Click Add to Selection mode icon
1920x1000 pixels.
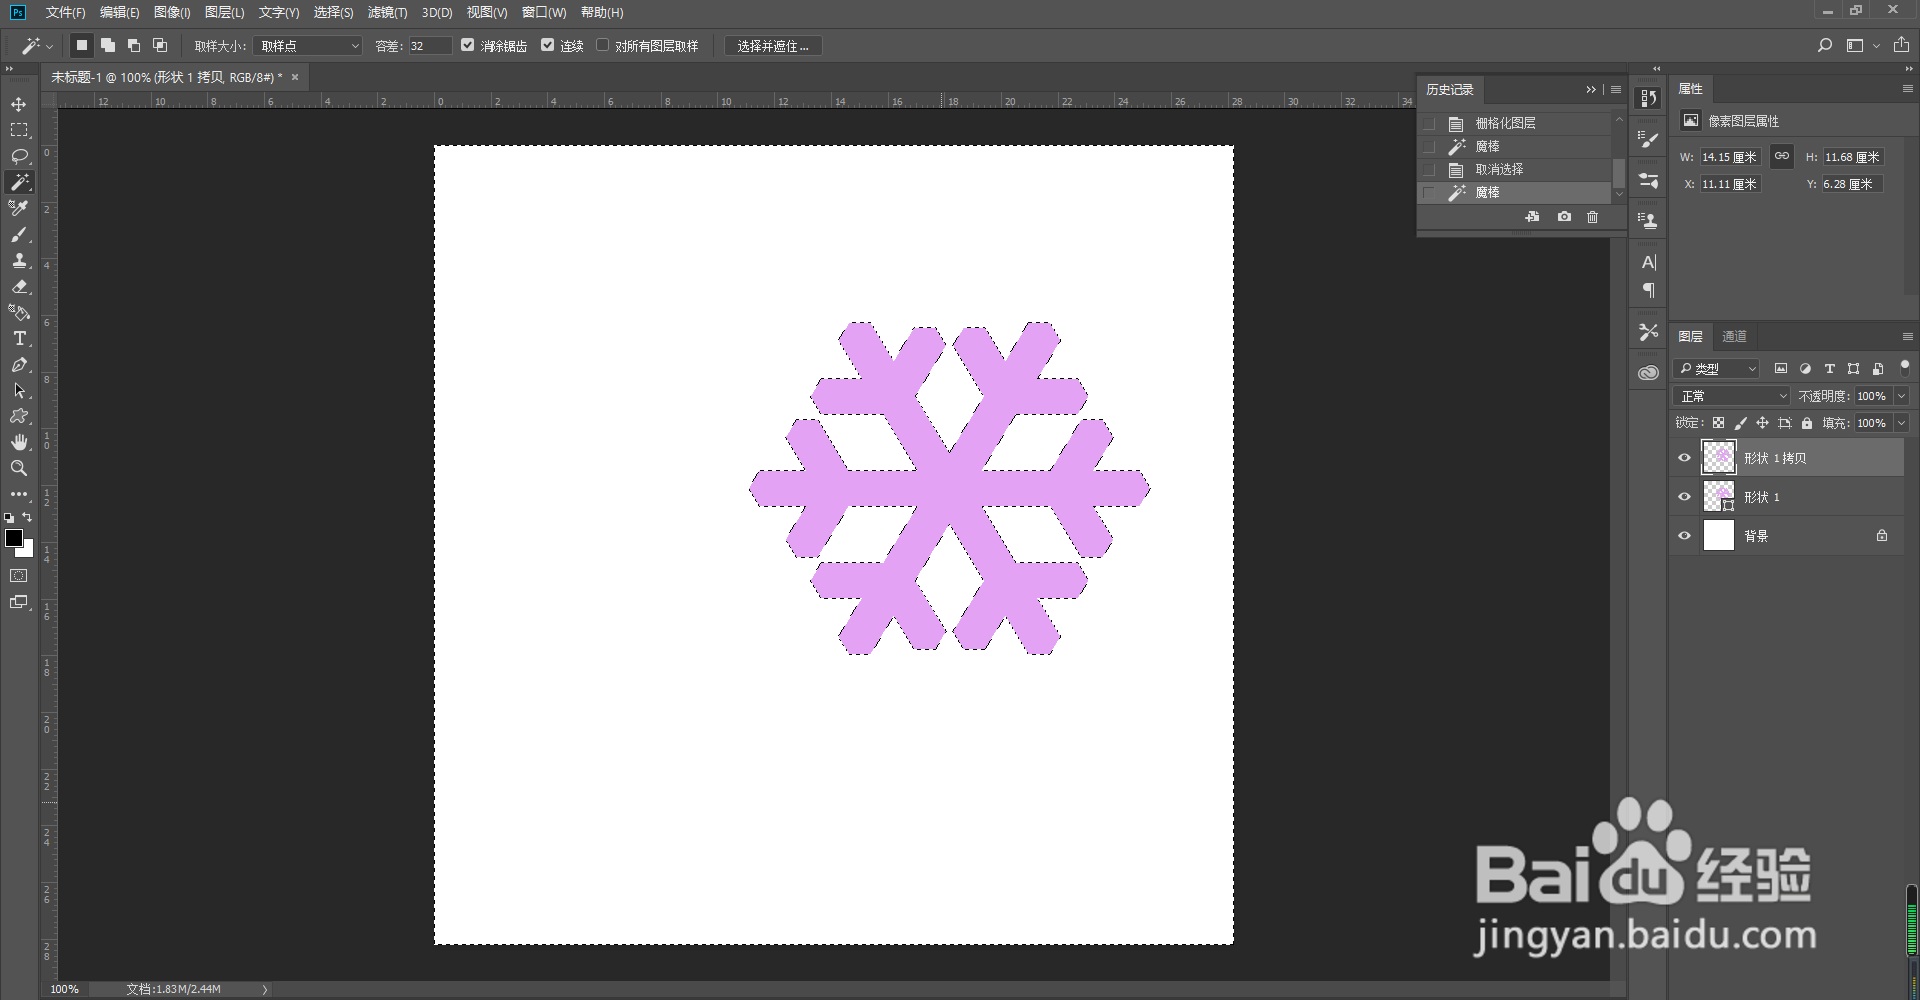(x=108, y=45)
